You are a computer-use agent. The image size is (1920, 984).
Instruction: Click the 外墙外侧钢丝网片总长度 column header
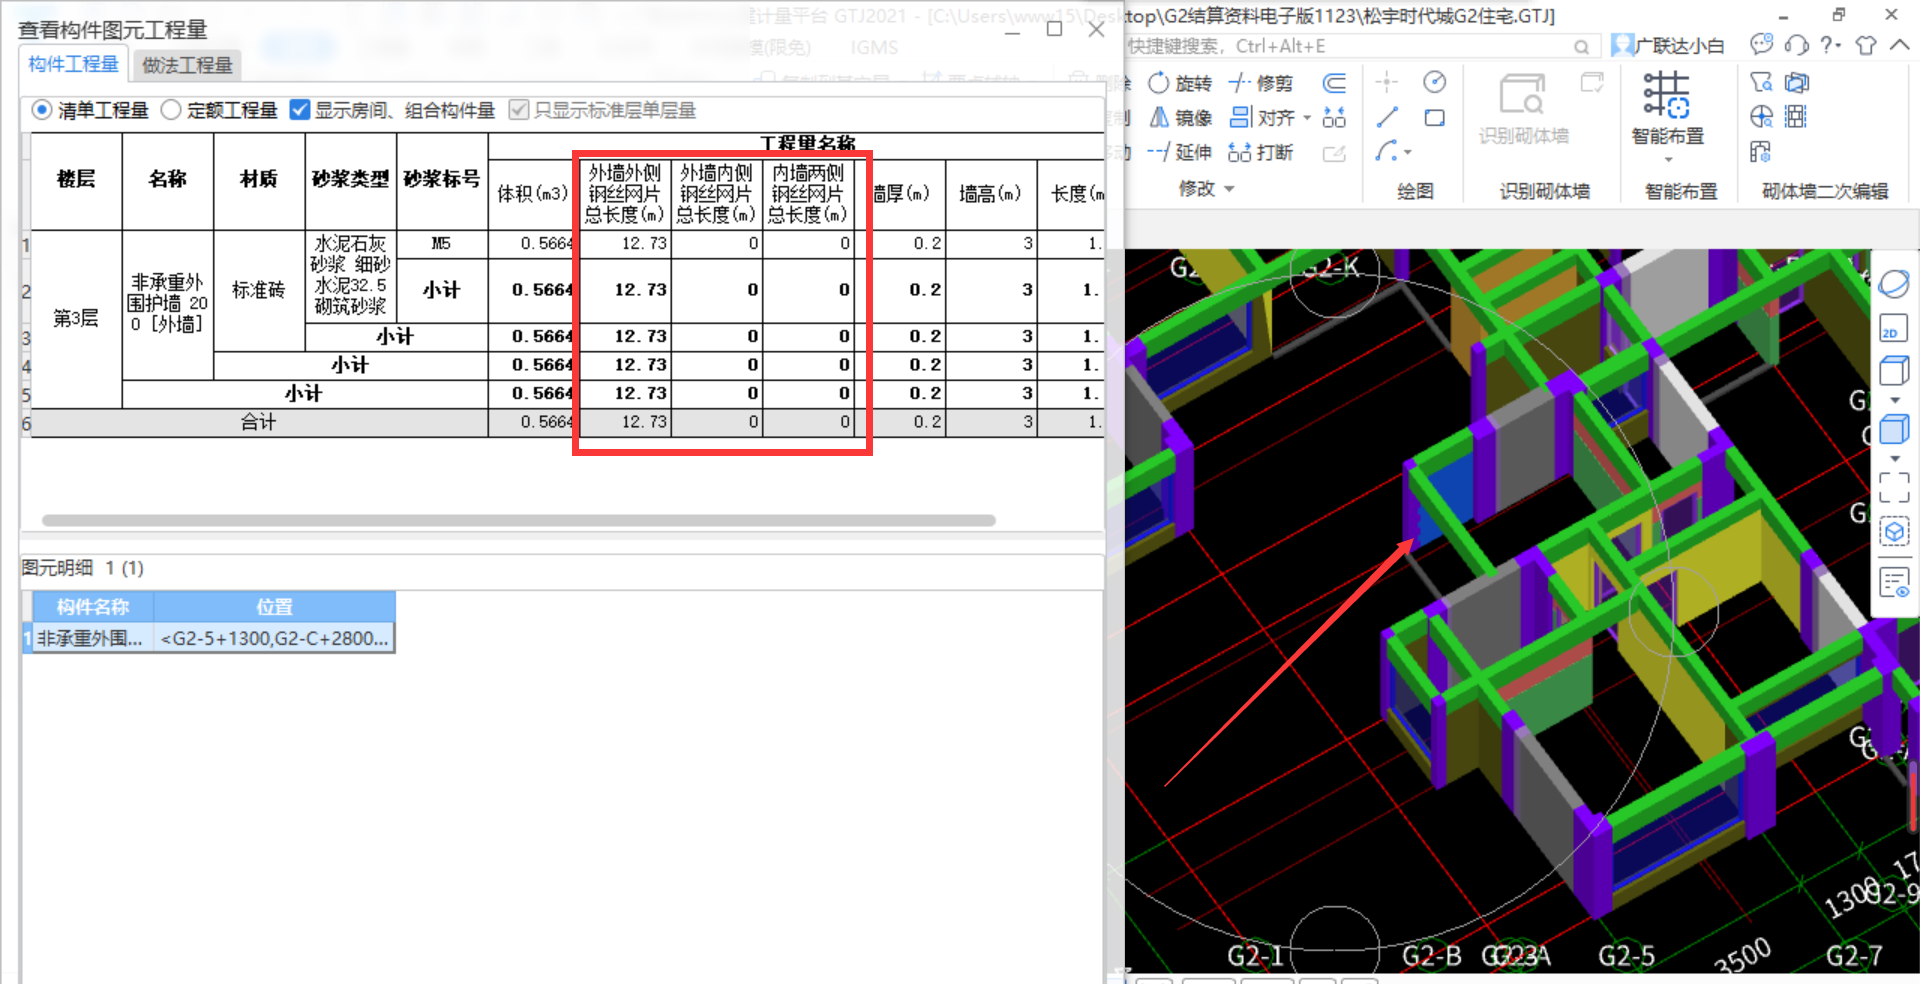[625, 194]
